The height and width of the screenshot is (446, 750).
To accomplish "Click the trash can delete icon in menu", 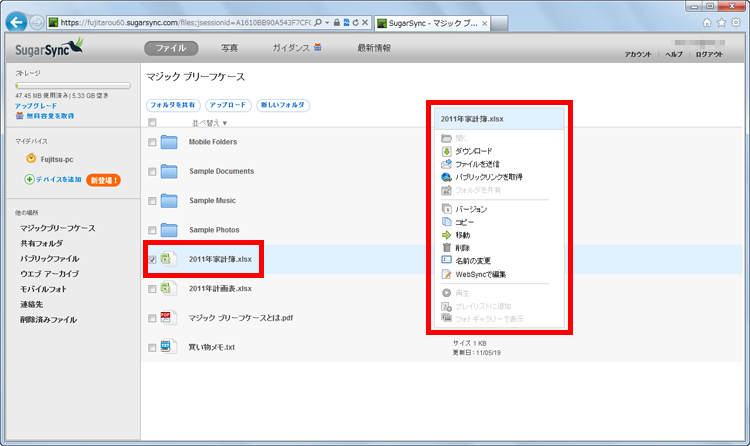I will 446,248.
